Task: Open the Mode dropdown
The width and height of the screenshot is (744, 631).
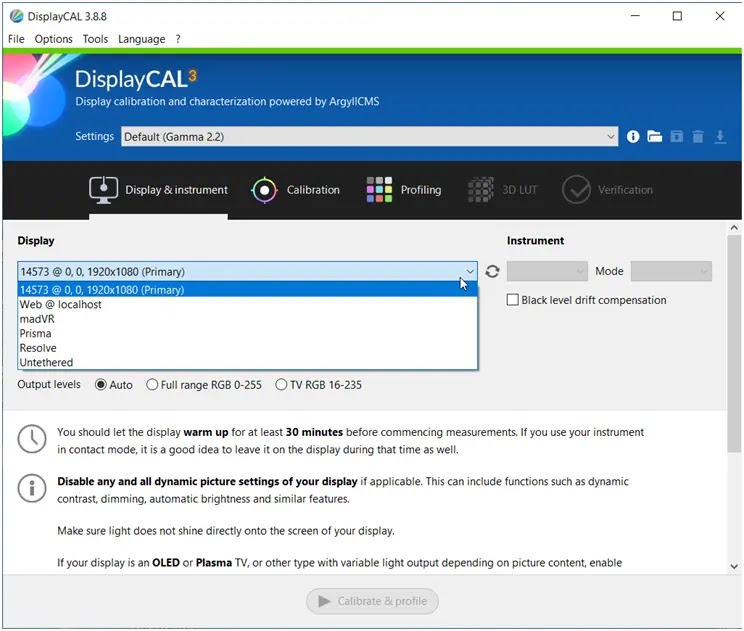Action: [x=671, y=271]
